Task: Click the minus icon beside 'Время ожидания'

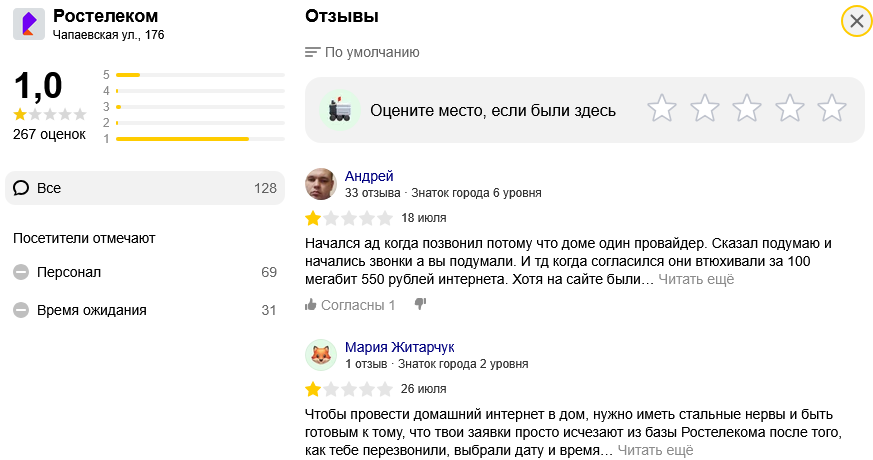Action: click(21, 310)
